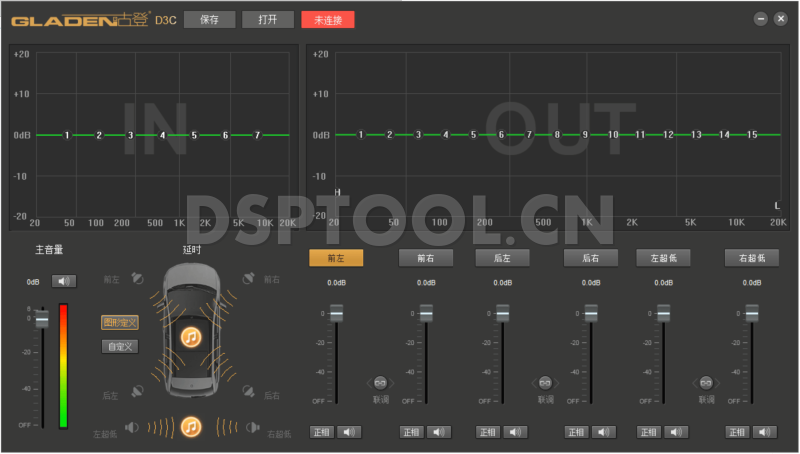Click the master volume (主音量) slider handle
Viewport: 800px width, 454px height.
[42, 319]
